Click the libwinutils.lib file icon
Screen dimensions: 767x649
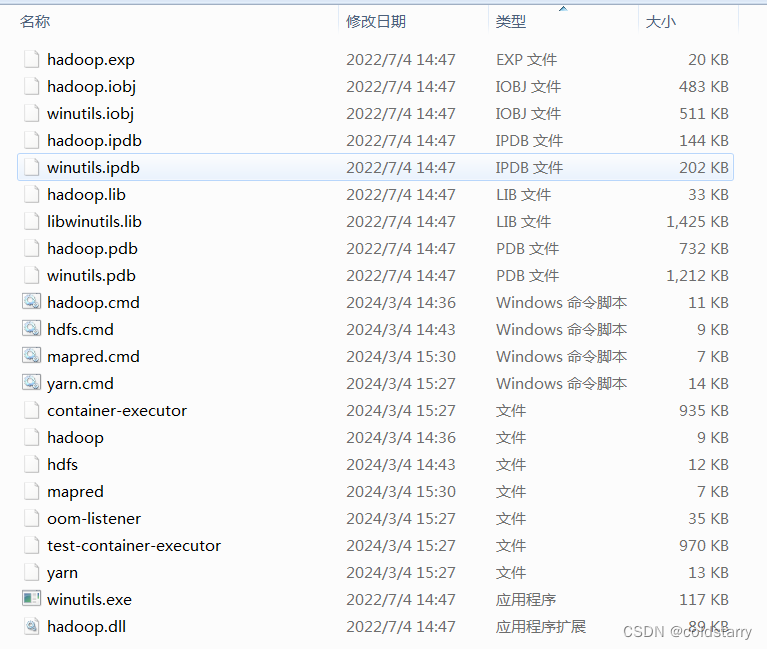click(x=32, y=222)
